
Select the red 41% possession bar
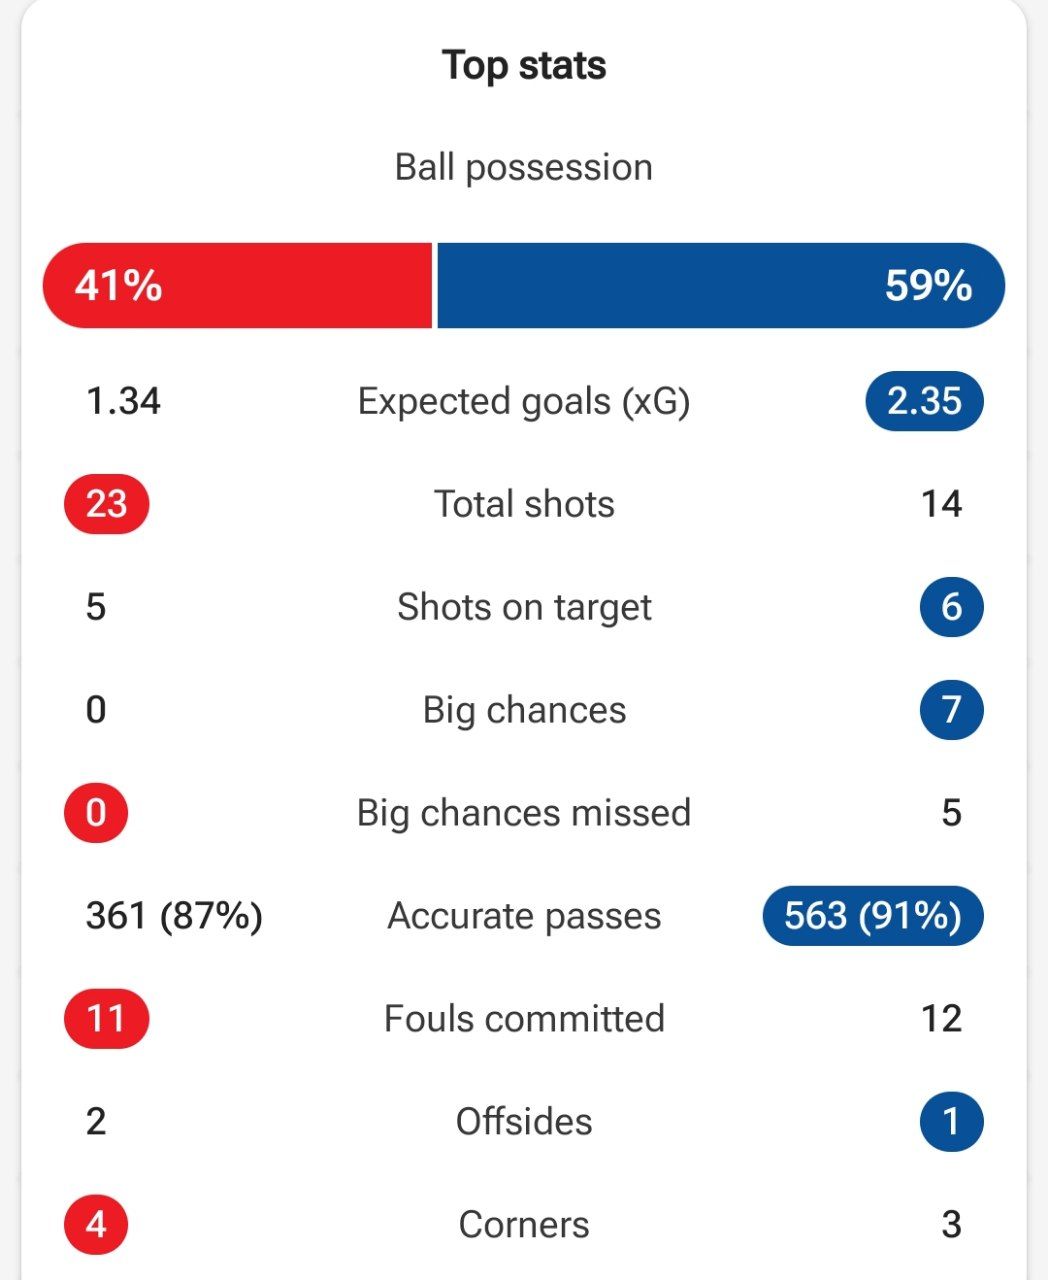[x=237, y=285]
